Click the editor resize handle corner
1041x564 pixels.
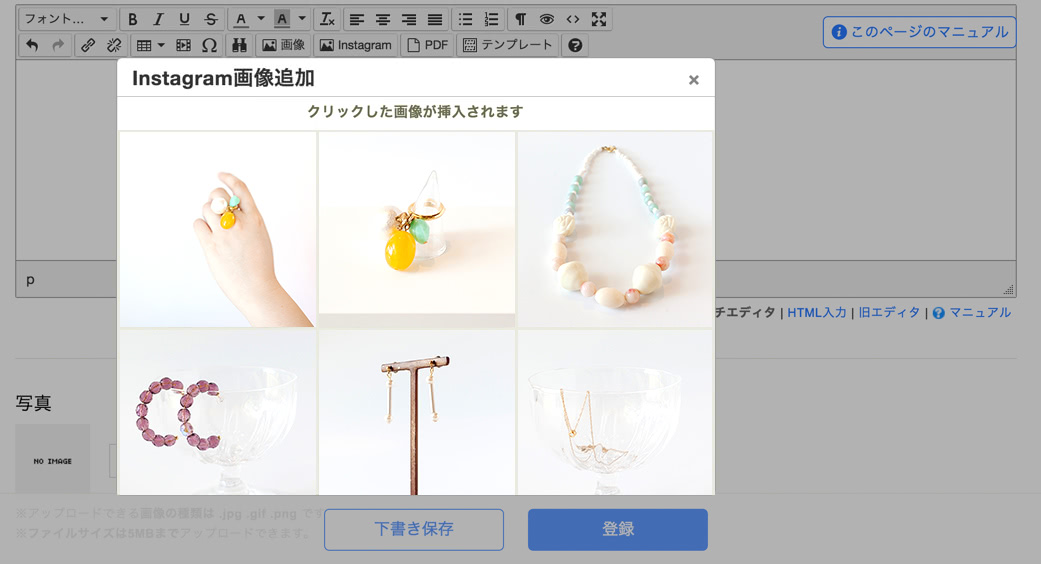(1009, 290)
